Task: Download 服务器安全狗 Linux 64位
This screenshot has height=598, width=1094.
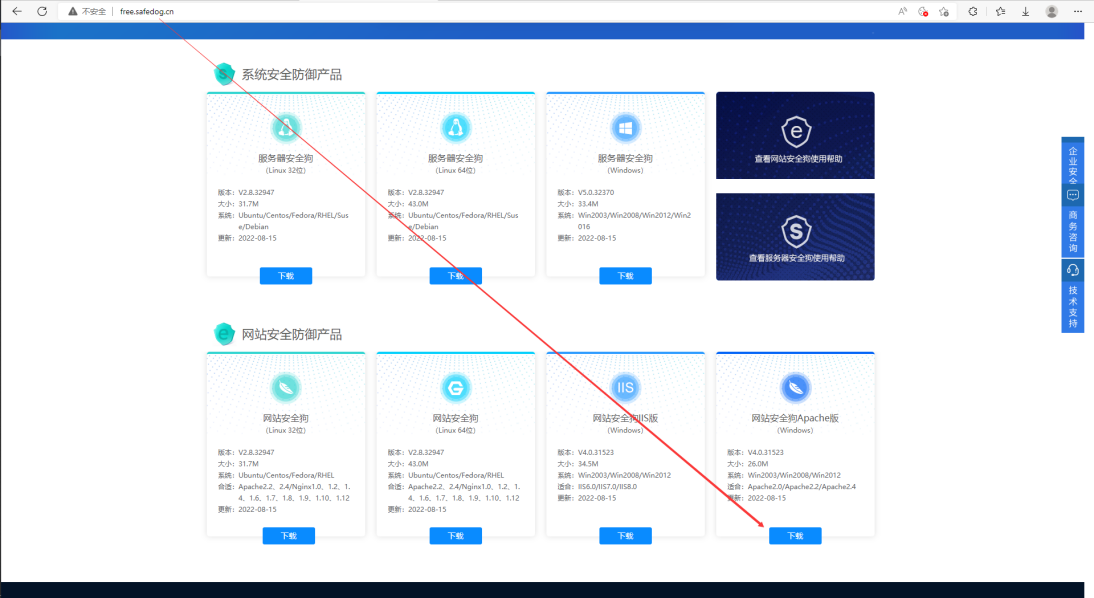Action: pyautogui.click(x=456, y=276)
